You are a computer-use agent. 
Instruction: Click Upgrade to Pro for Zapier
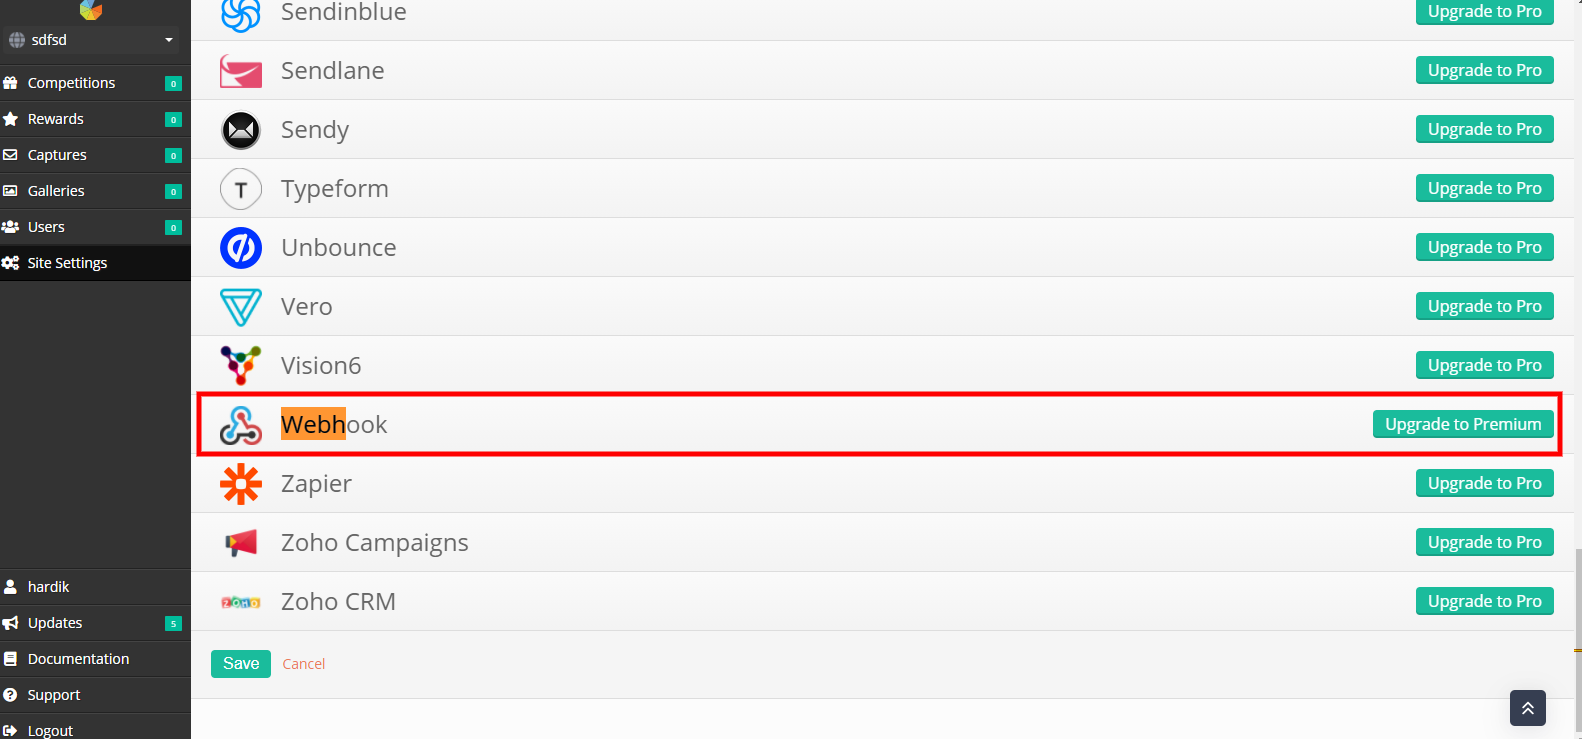(1485, 483)
